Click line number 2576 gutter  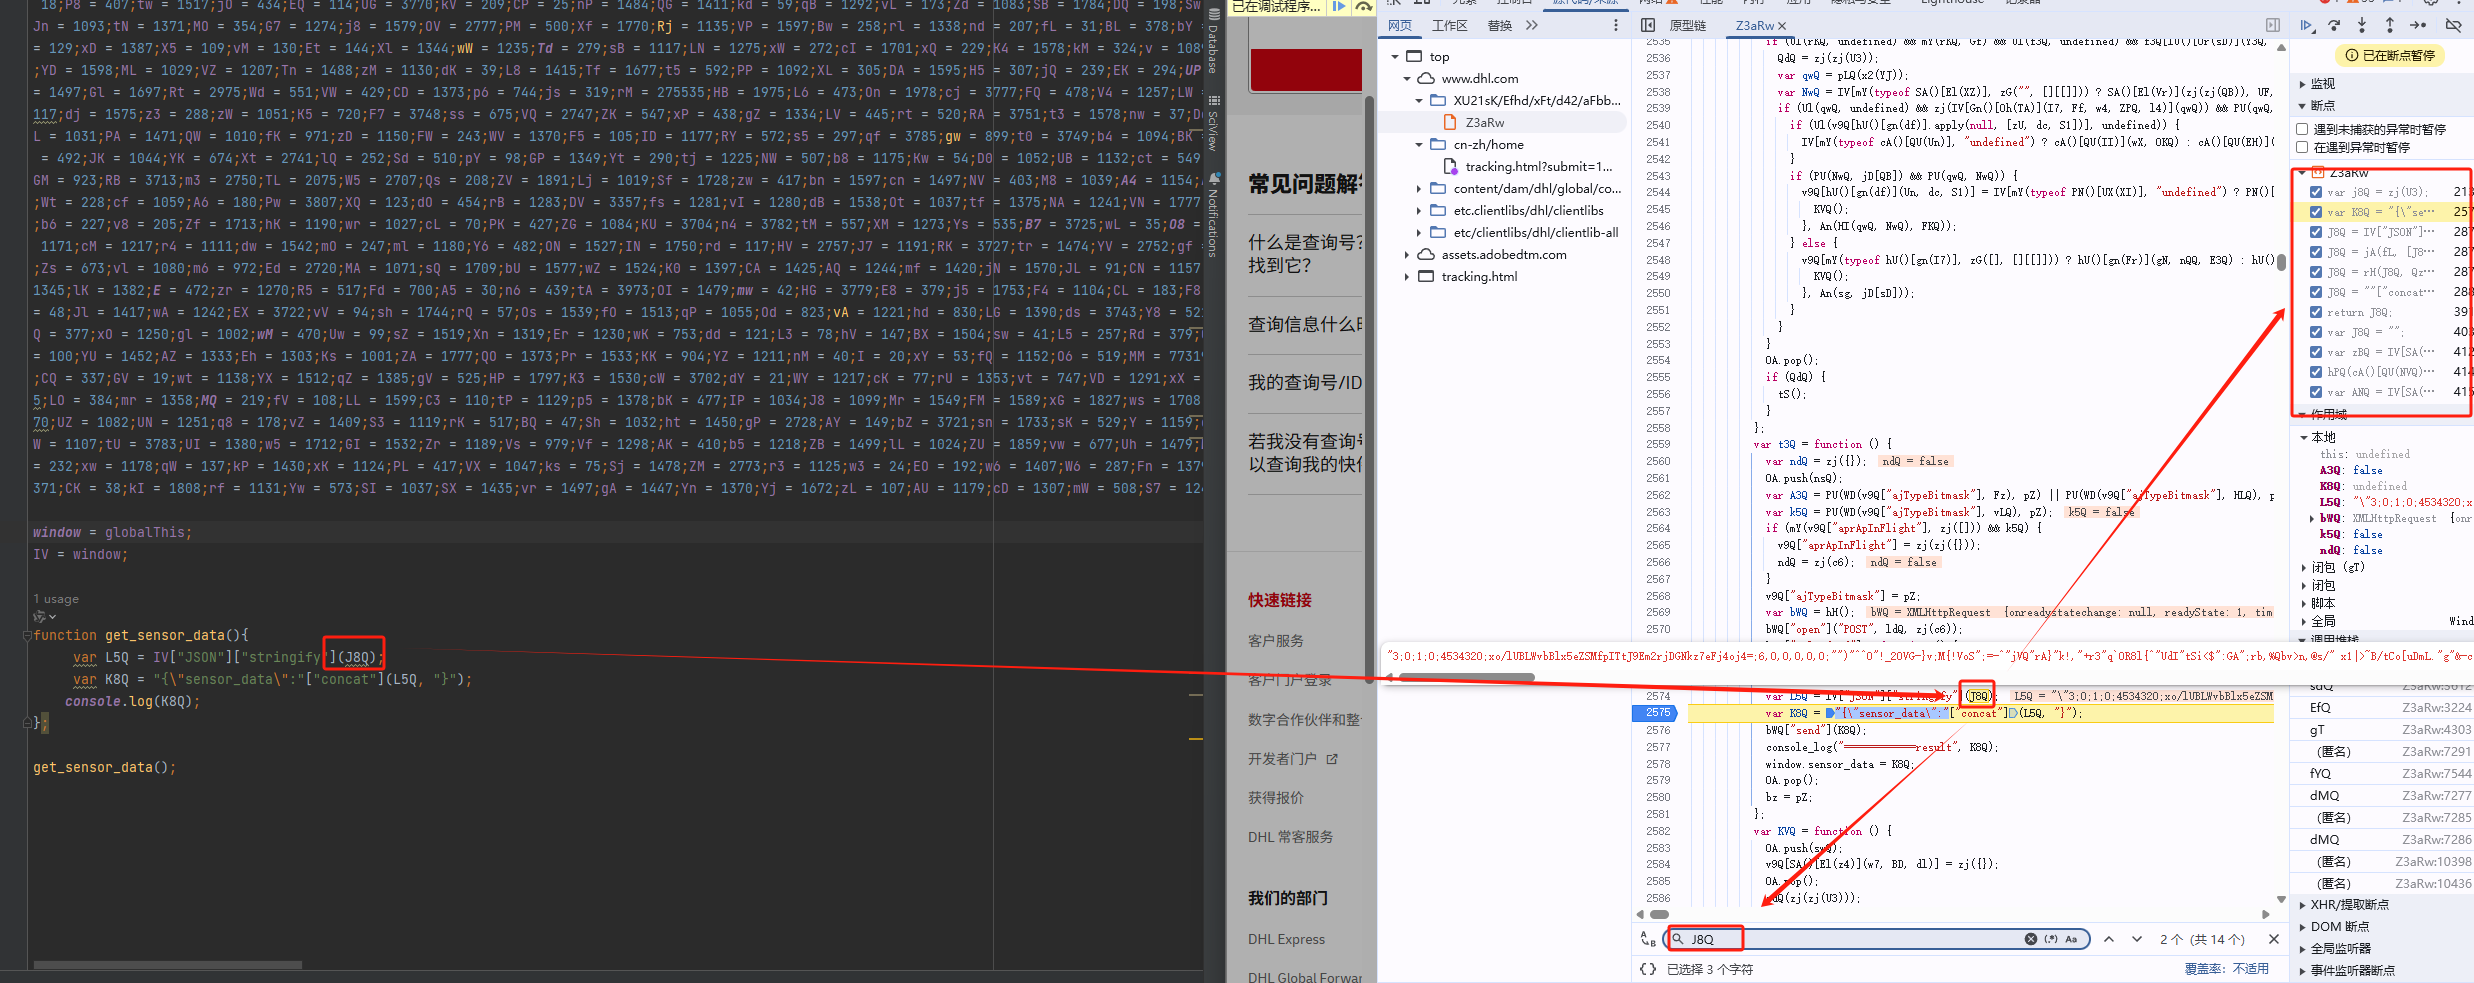[1658, 730]
